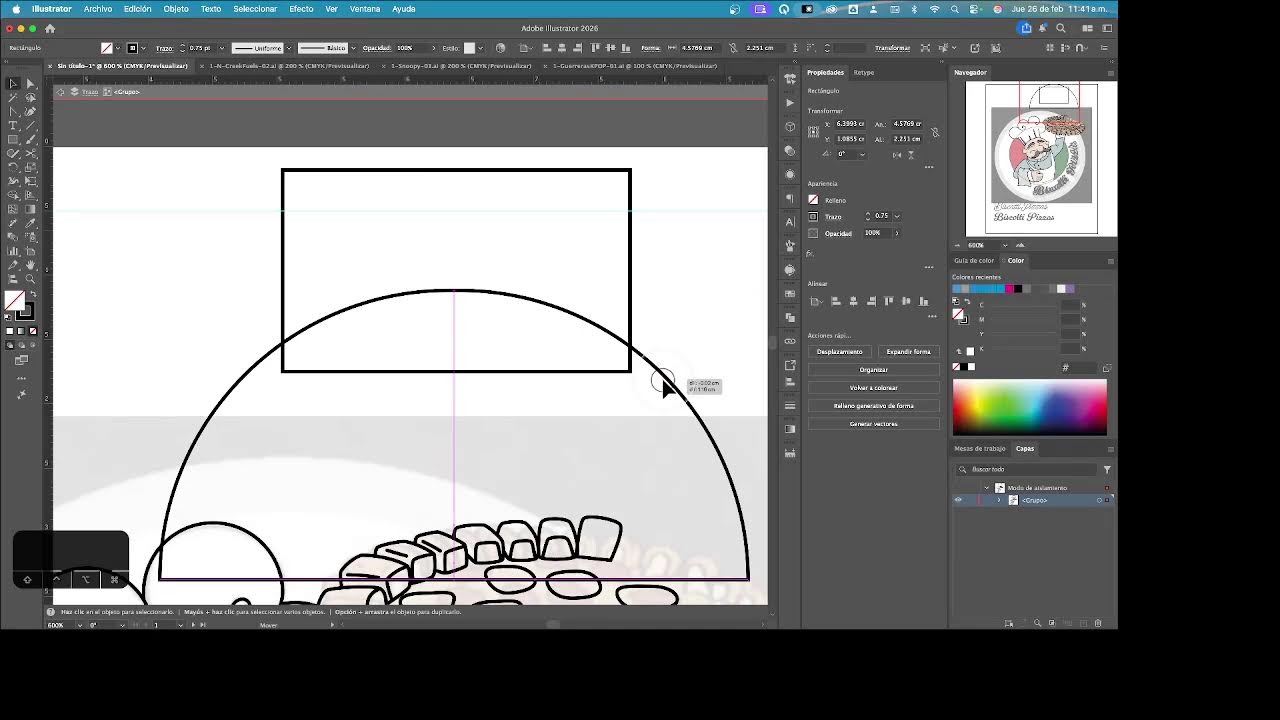Click the exit isolation mode back arrow
Screen dimensions: 1280x720
[x=60, y=92]
